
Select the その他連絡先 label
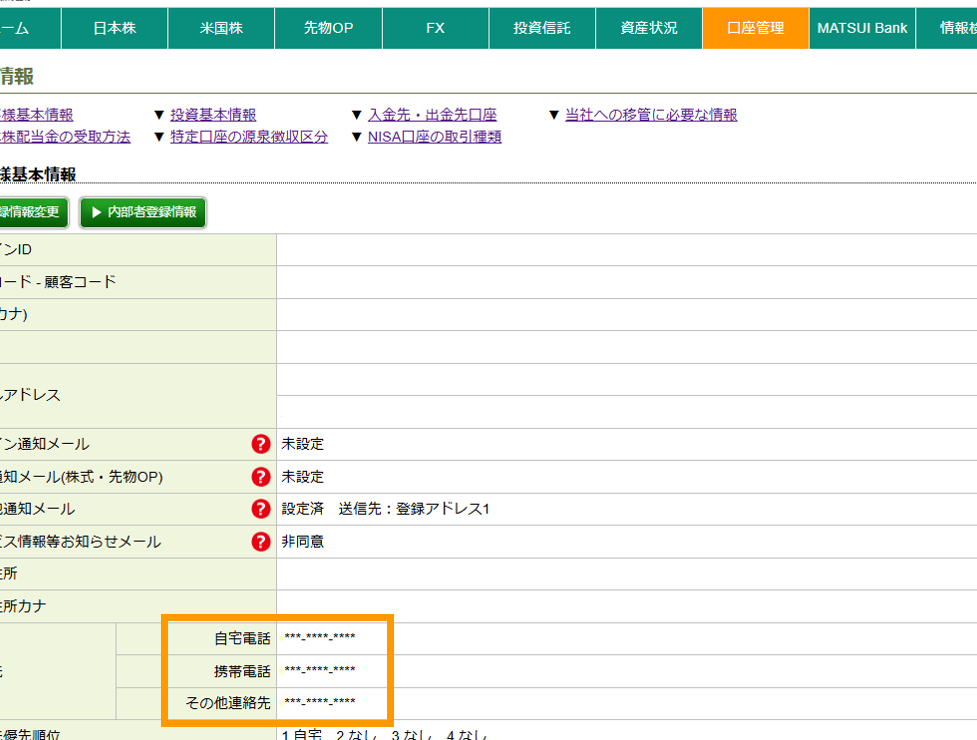click(x=227, y=703)
